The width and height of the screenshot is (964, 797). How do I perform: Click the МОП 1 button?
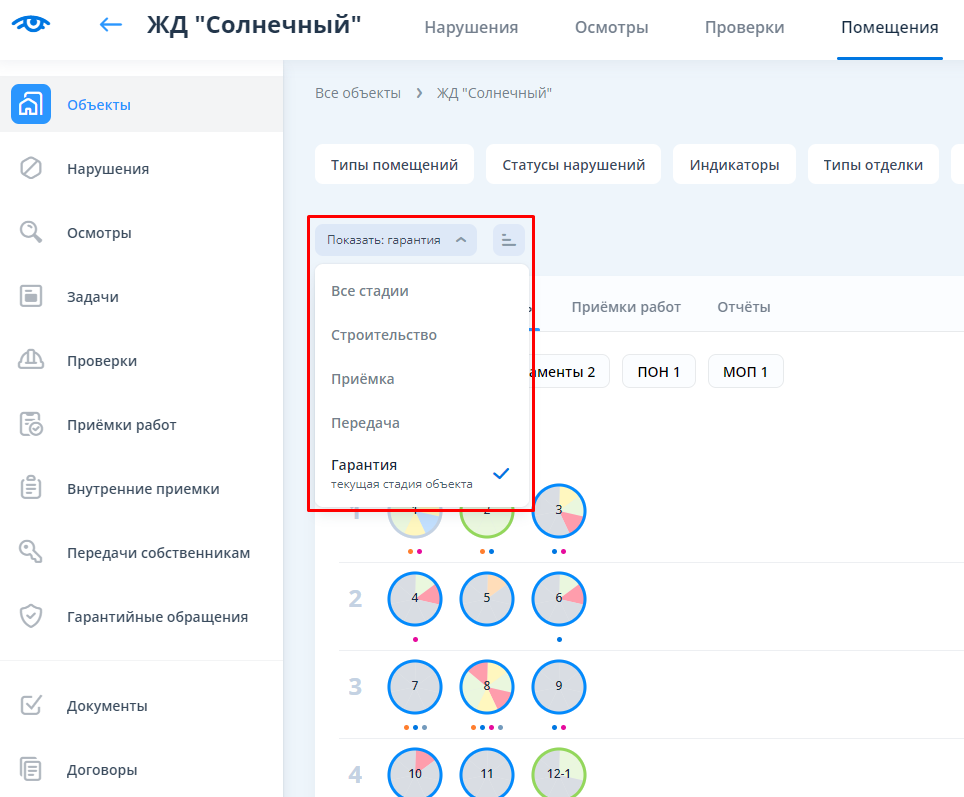[x=745, y=372]
